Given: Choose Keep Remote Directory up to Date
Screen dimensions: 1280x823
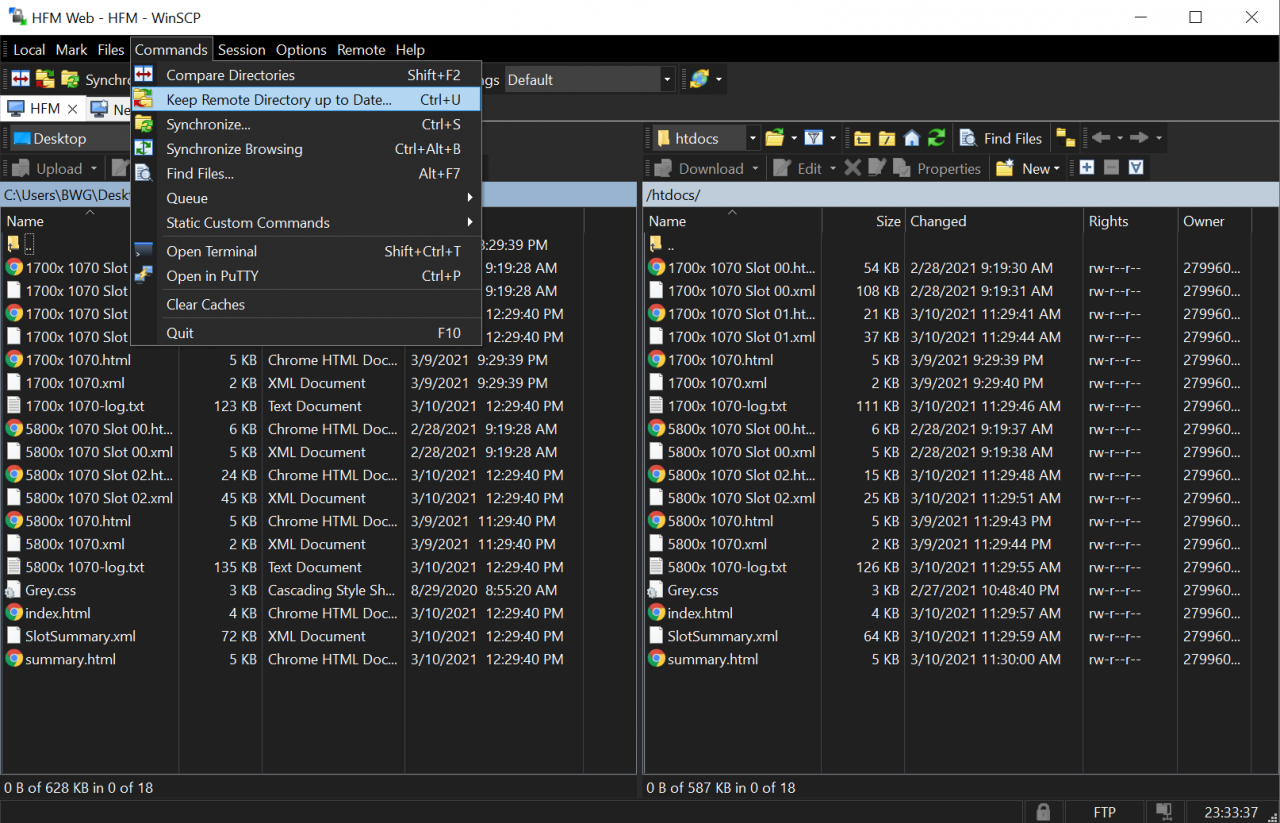Looking at the screenshot, I should coord(279,100).
